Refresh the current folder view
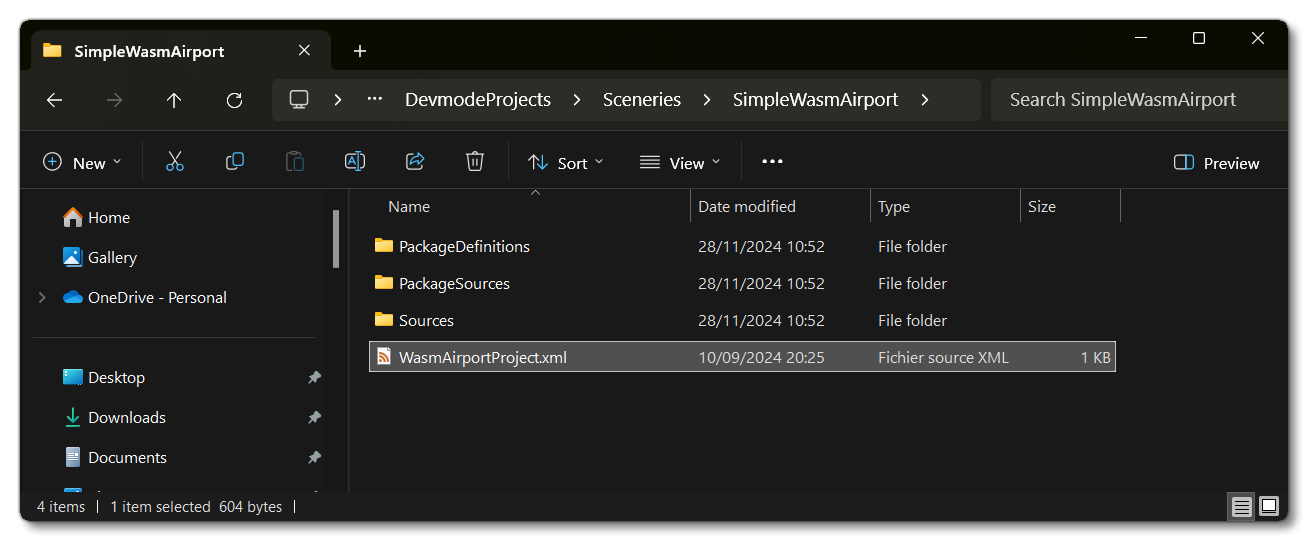1308x541 pixels. pos(234,100)
